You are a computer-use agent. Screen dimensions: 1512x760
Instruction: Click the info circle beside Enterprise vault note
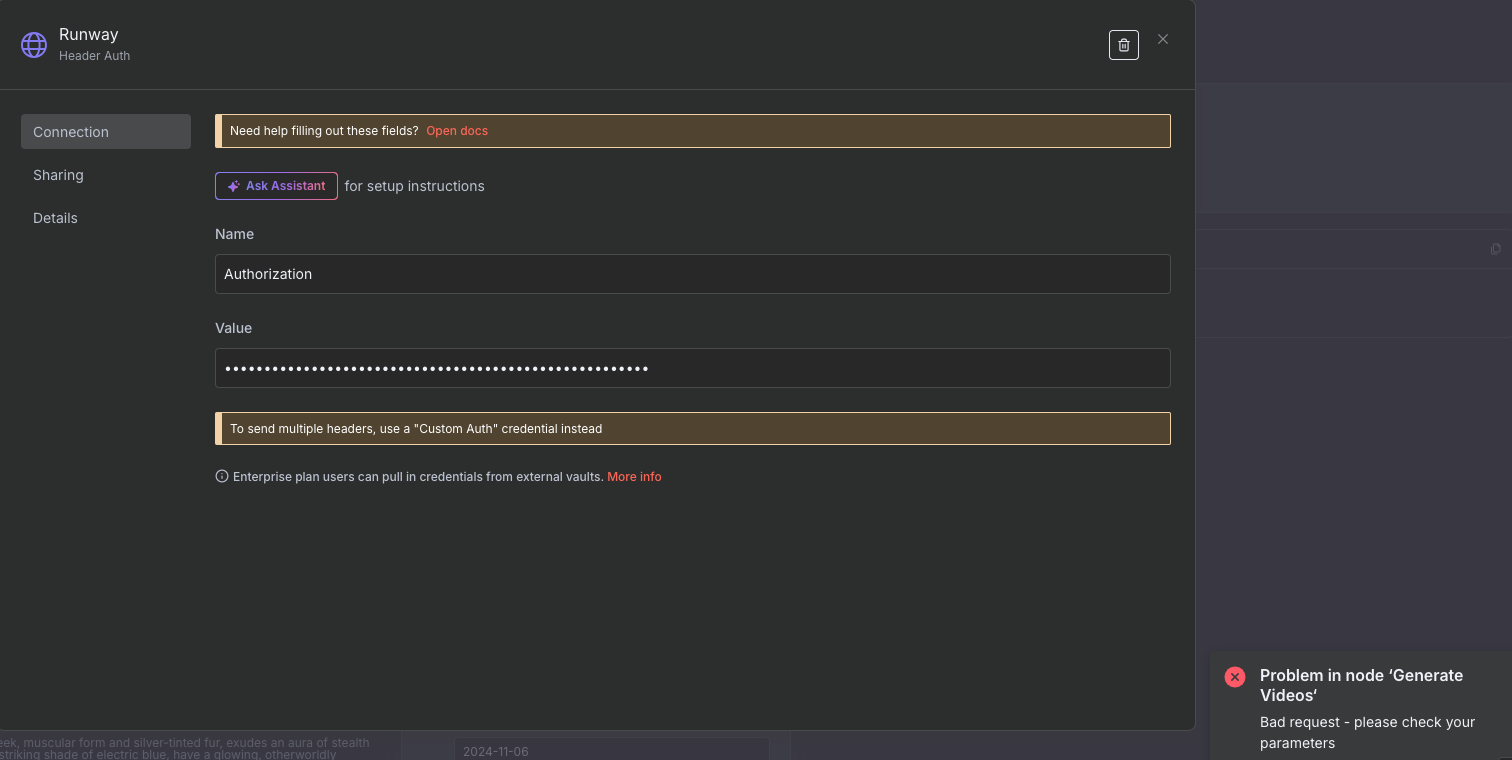[221, 475]
